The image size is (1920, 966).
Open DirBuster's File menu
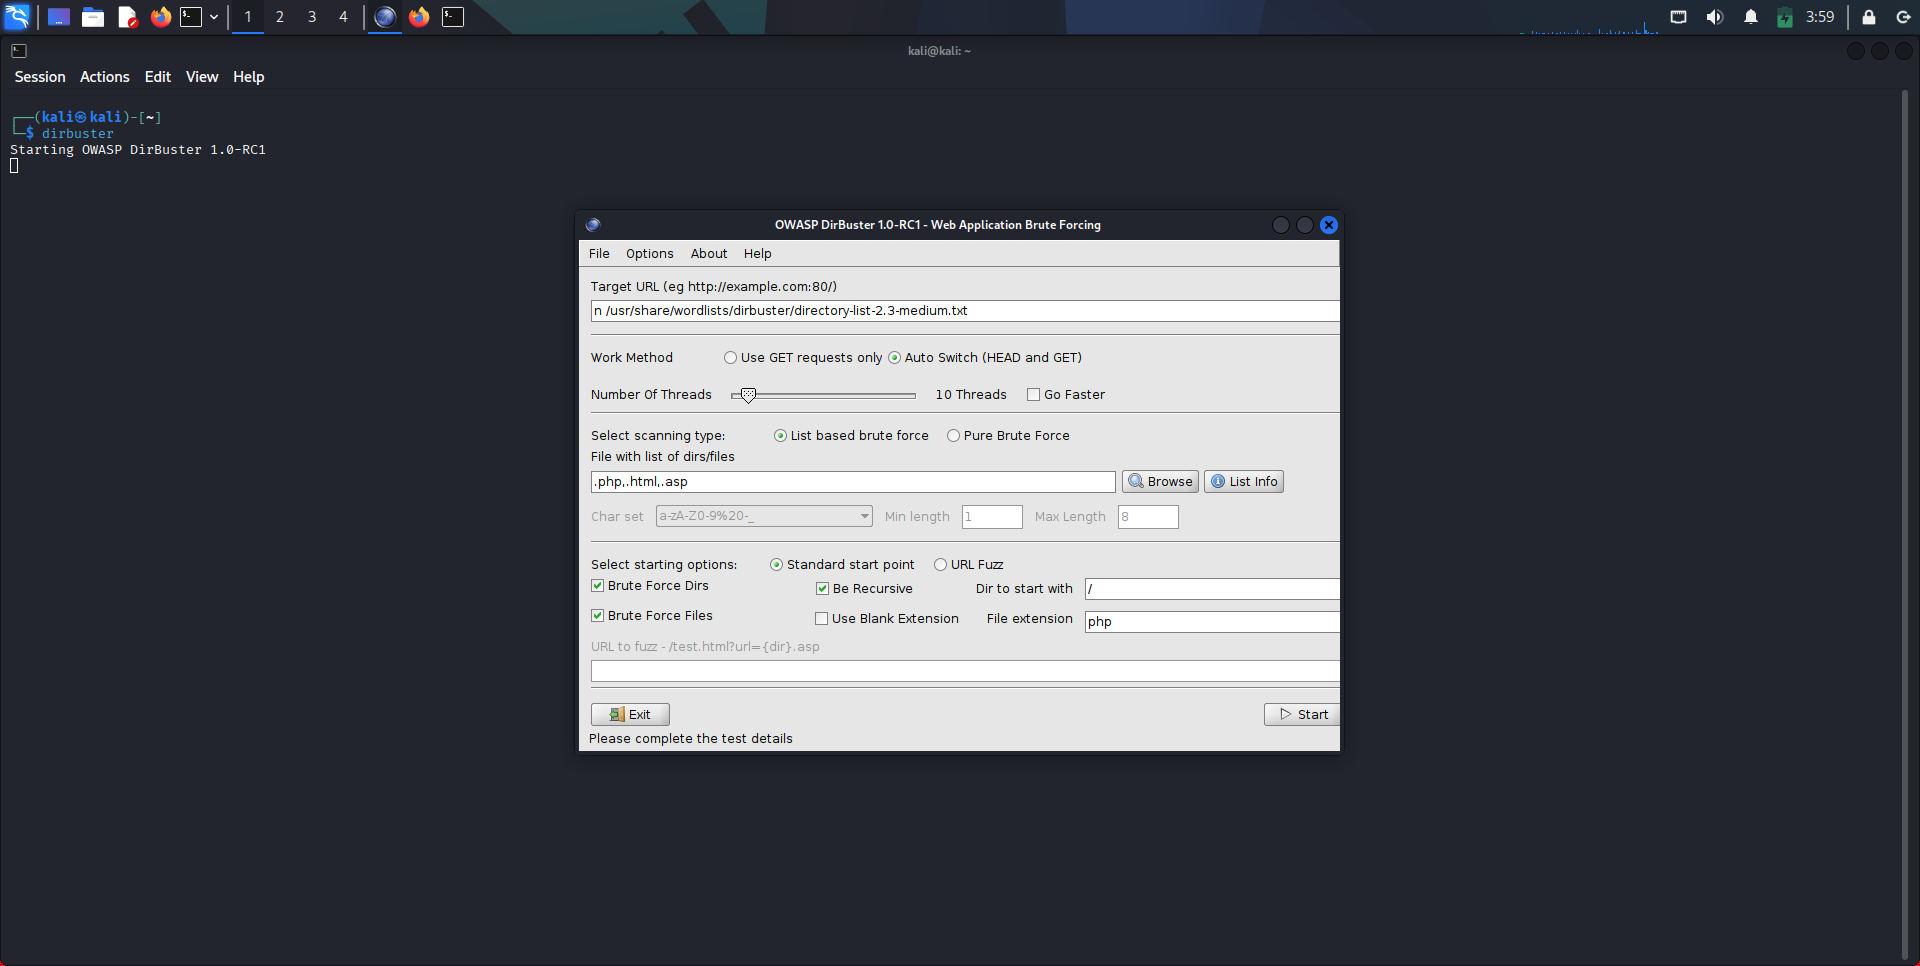tap(599, 254)
